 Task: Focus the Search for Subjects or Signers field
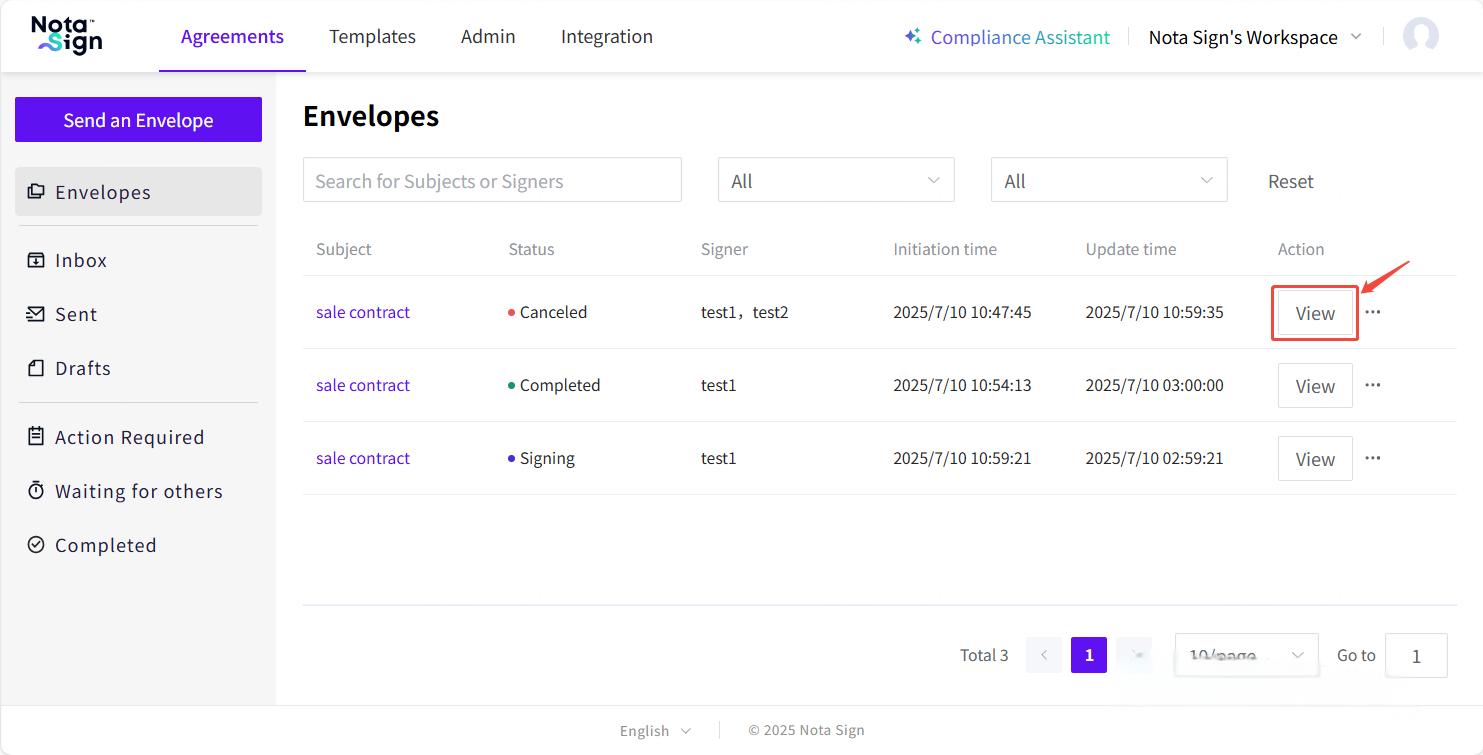coord(492,181)
